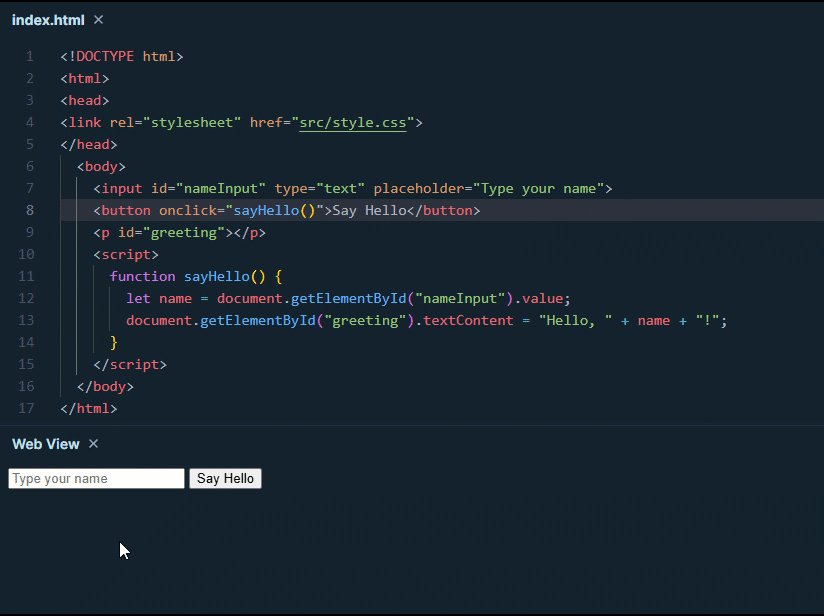Click the placeholder "Type your name" string in code

(x=539, y=189)
